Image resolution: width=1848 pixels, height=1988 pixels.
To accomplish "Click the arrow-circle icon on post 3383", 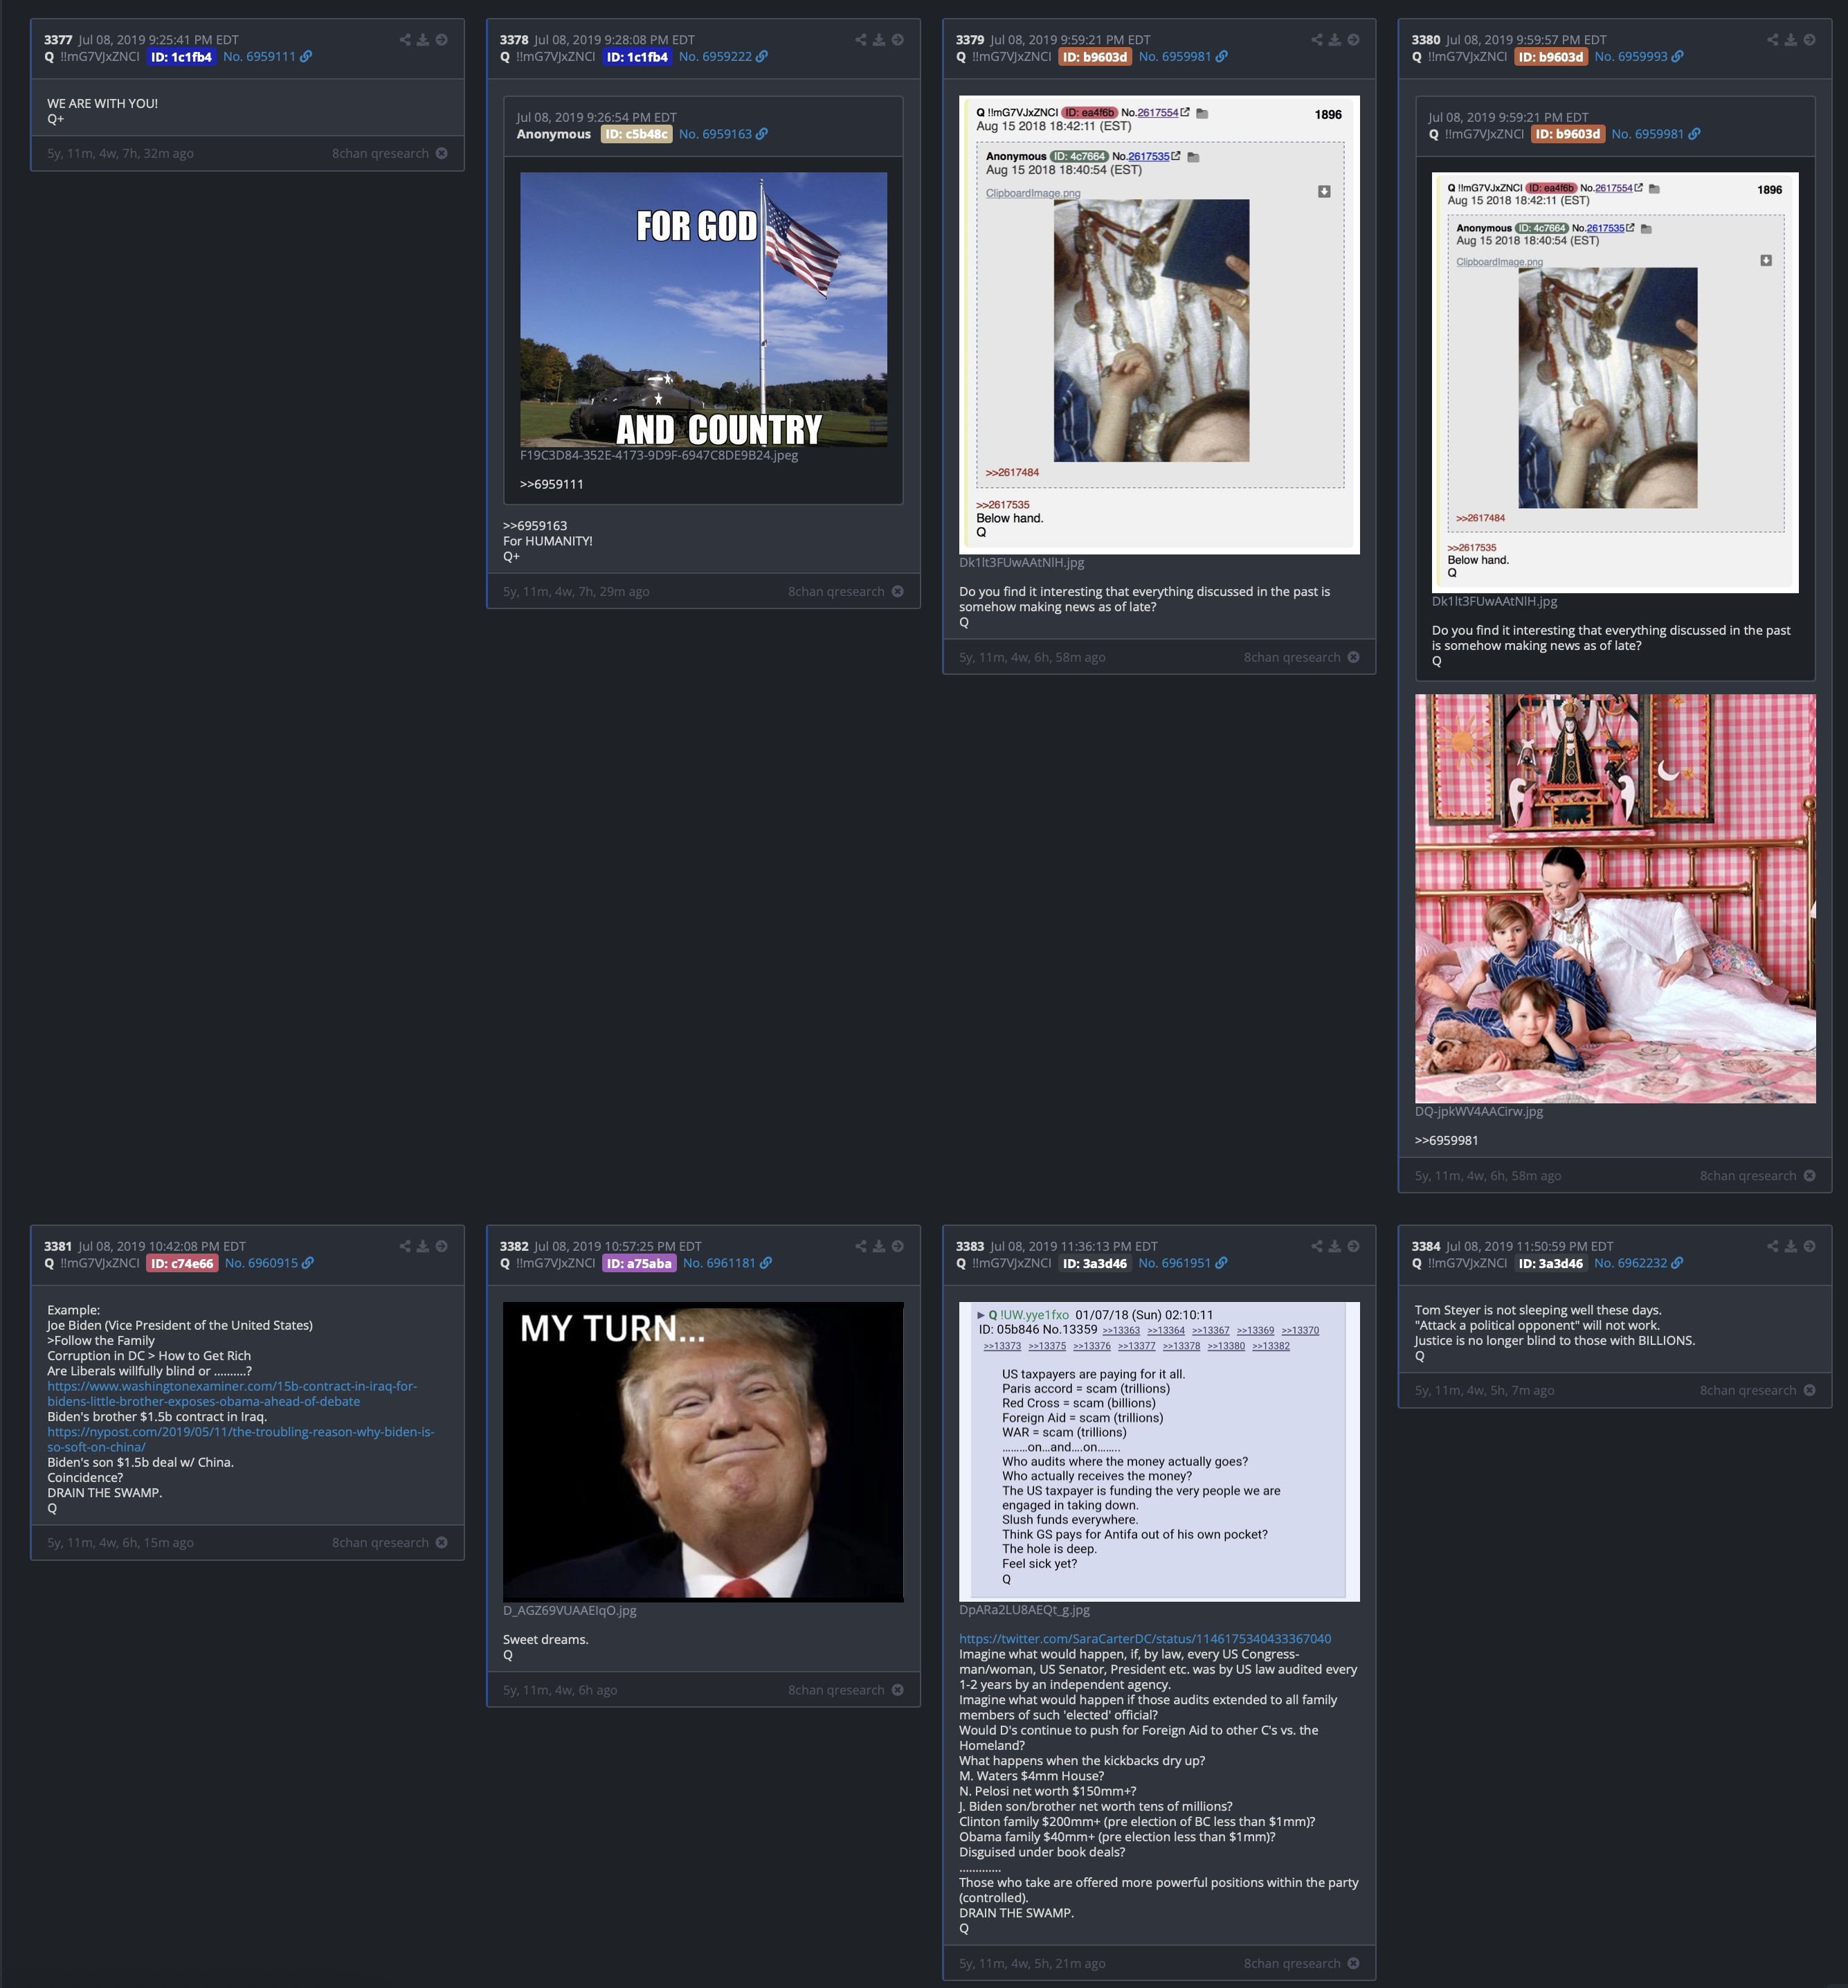I will (1353, 1246).
